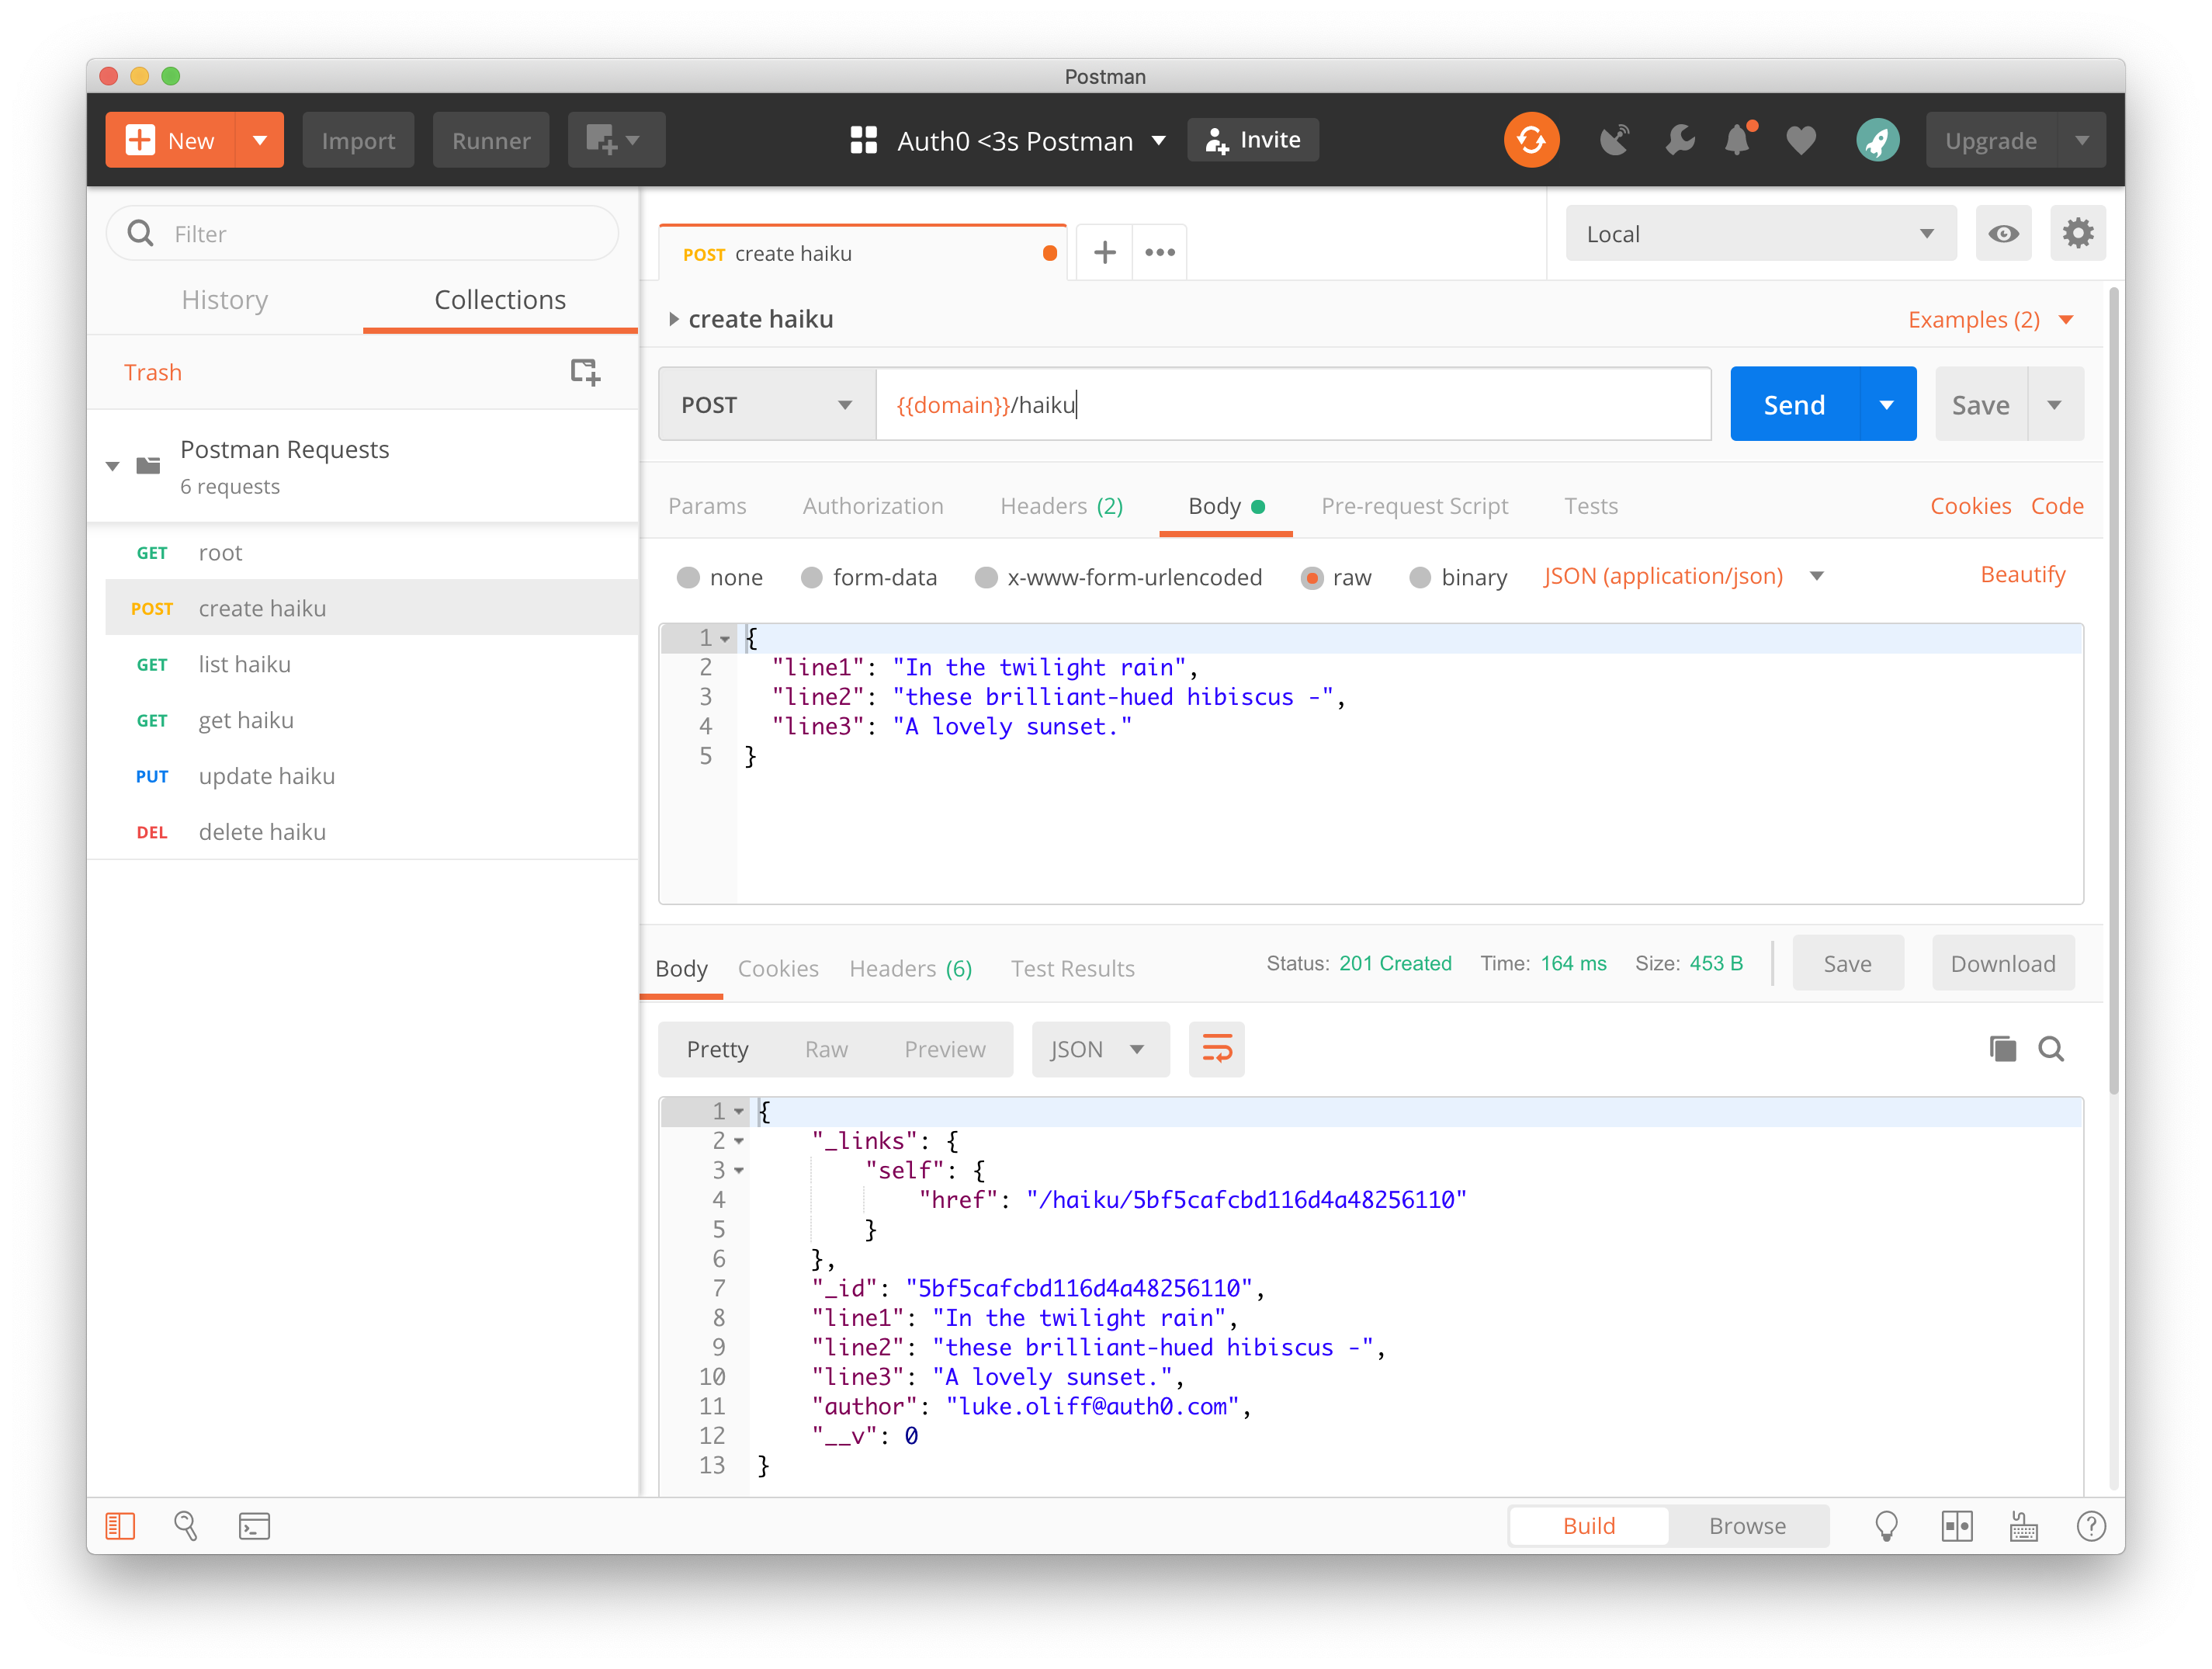Screen dimensions: 2212x1669
Task: Open the notifications bell icon
Action: point(1738,140)
